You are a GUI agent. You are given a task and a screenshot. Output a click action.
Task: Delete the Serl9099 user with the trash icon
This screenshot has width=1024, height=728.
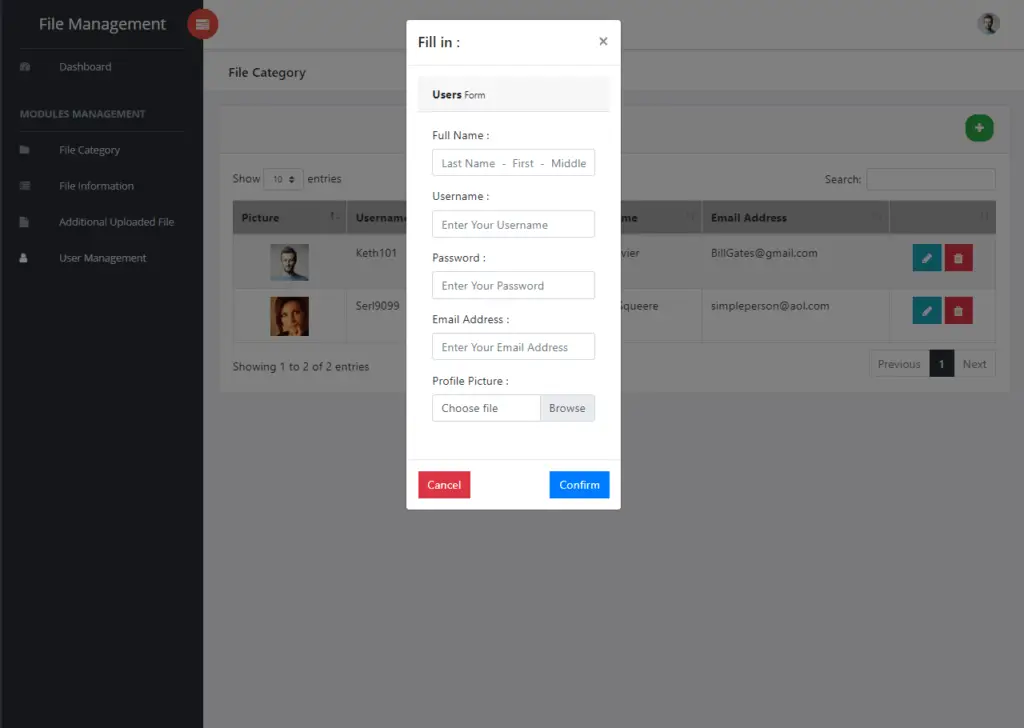point(958,310)
